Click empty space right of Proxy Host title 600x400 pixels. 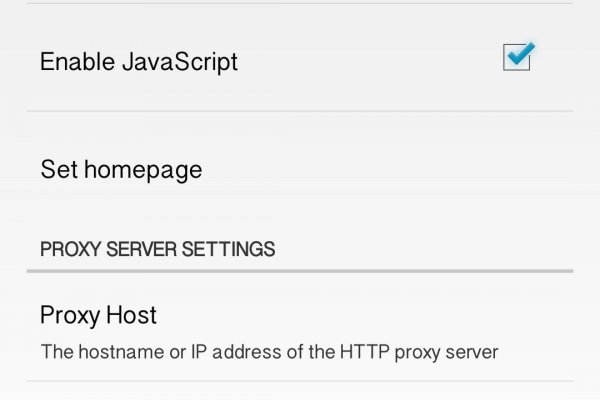click(x=380, y=316)
